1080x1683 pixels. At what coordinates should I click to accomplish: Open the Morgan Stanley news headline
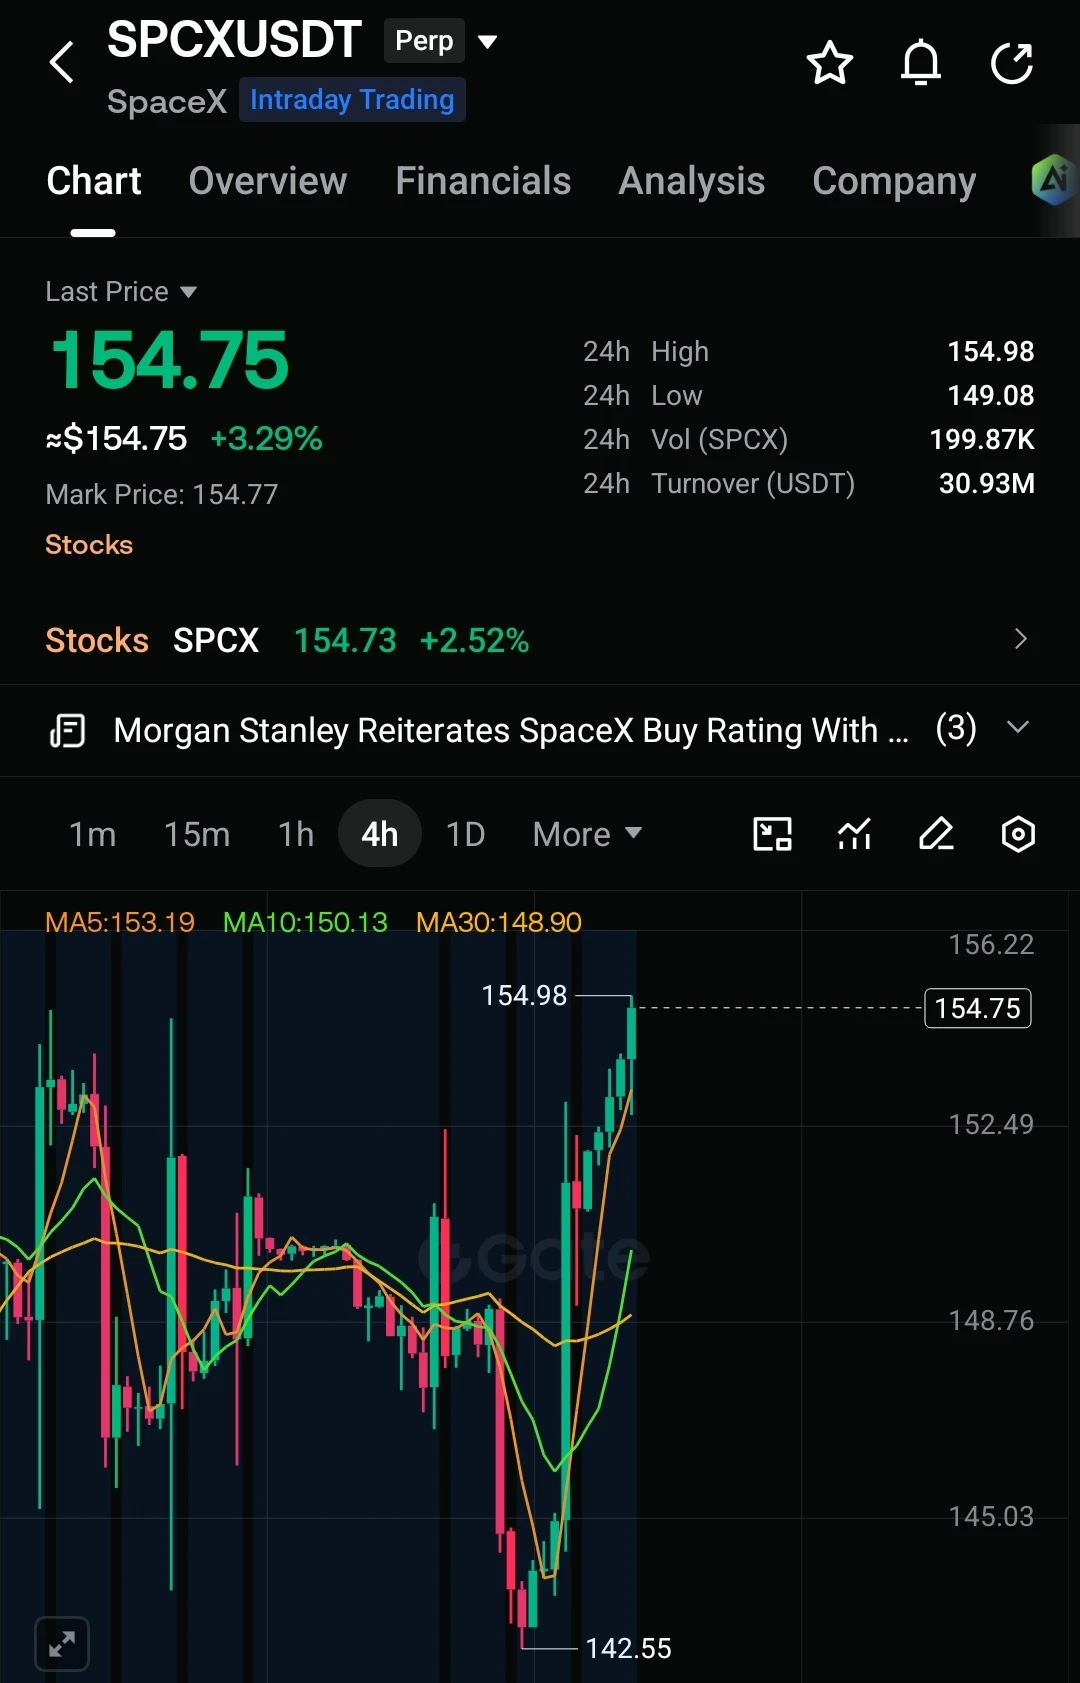click(511, 731)
